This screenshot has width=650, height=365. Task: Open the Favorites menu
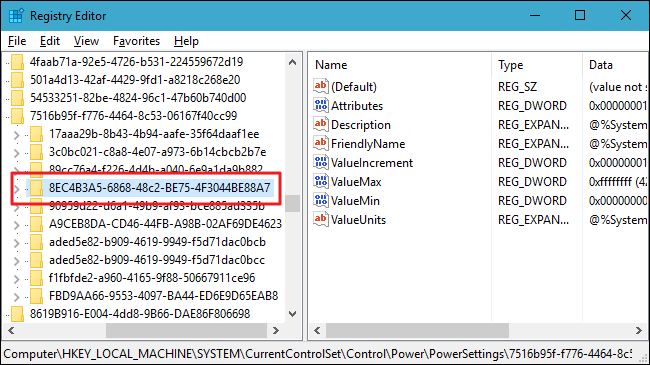pyautogui.click(x=136, y=41)
